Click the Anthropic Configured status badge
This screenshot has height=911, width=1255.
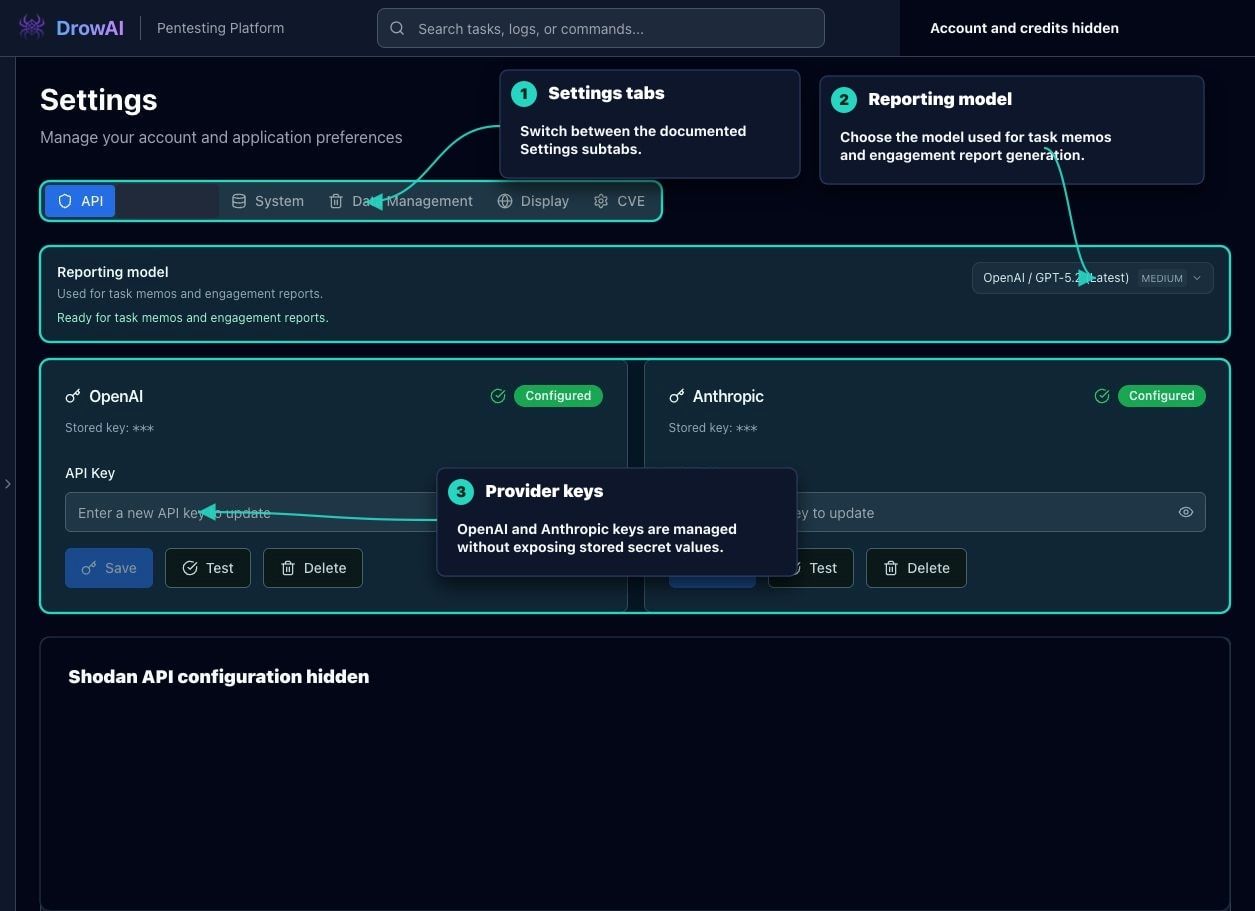[1162, 396]
